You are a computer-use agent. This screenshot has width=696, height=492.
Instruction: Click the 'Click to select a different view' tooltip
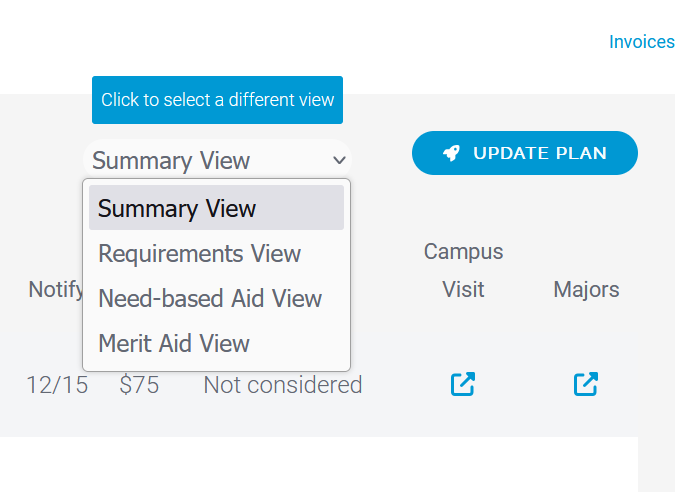[x=217, y=100]
